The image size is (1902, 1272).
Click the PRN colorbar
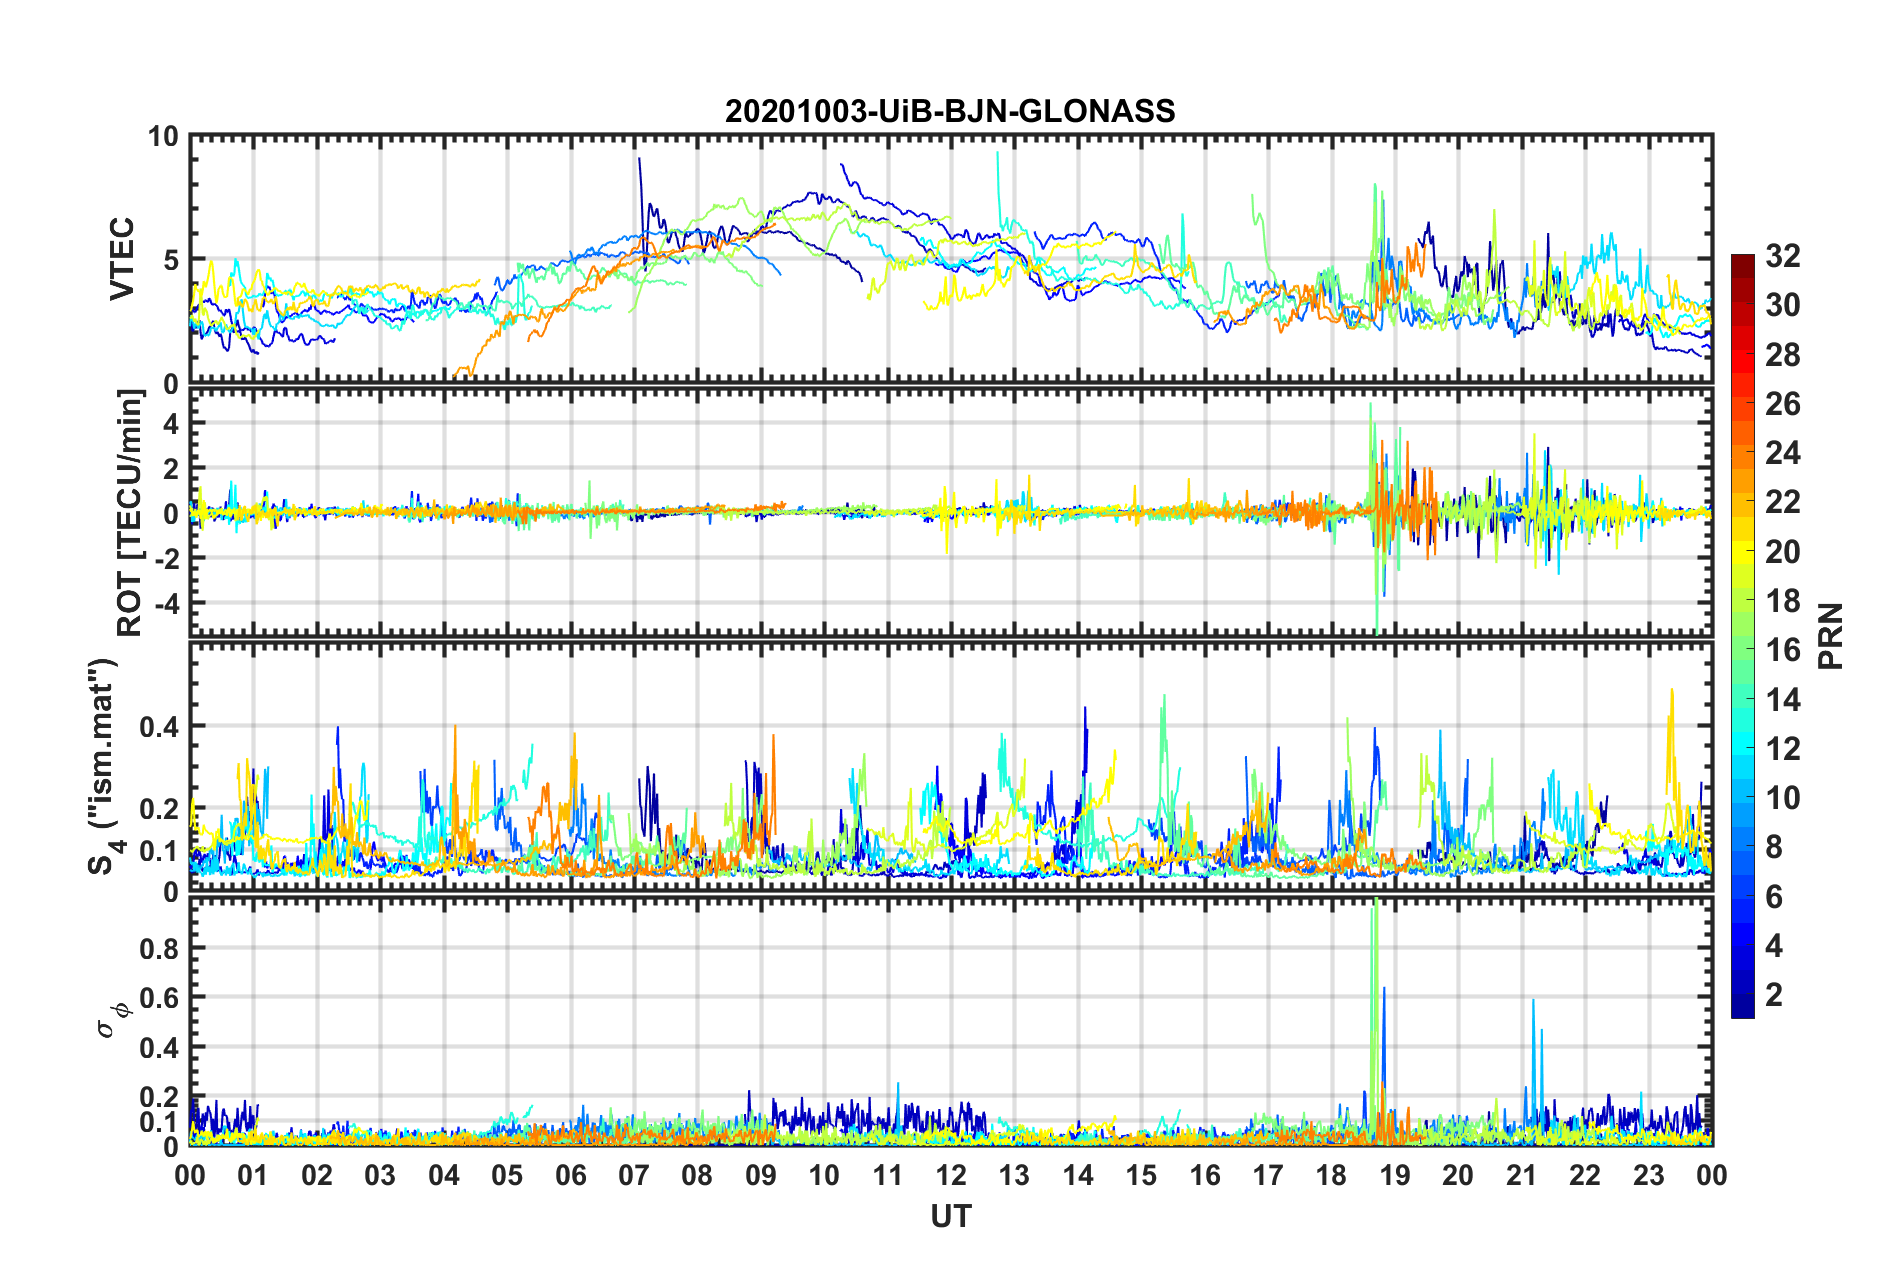(x=1742, y=636)
